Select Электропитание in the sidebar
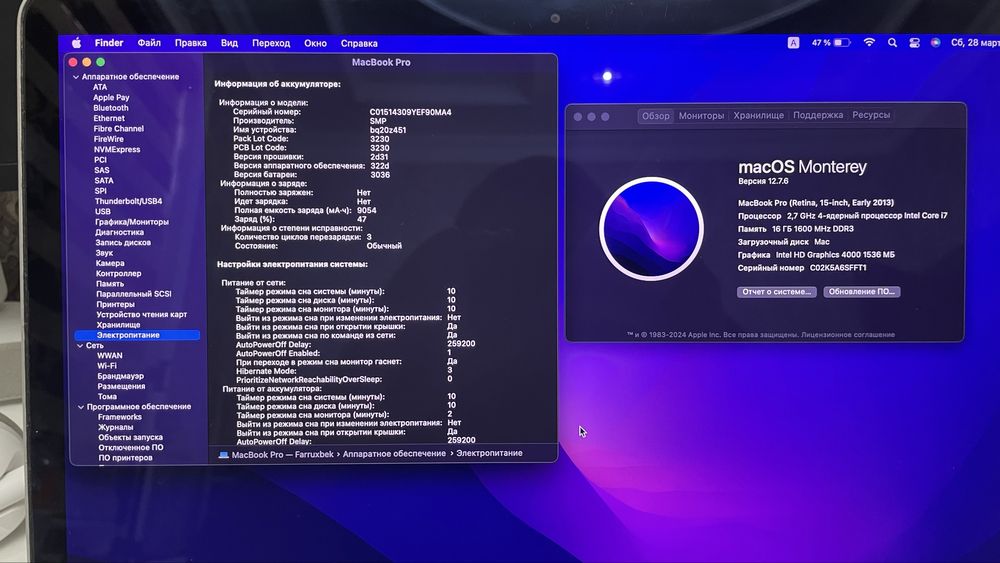This screenshot has width=1000, height=563. (136, 335)
